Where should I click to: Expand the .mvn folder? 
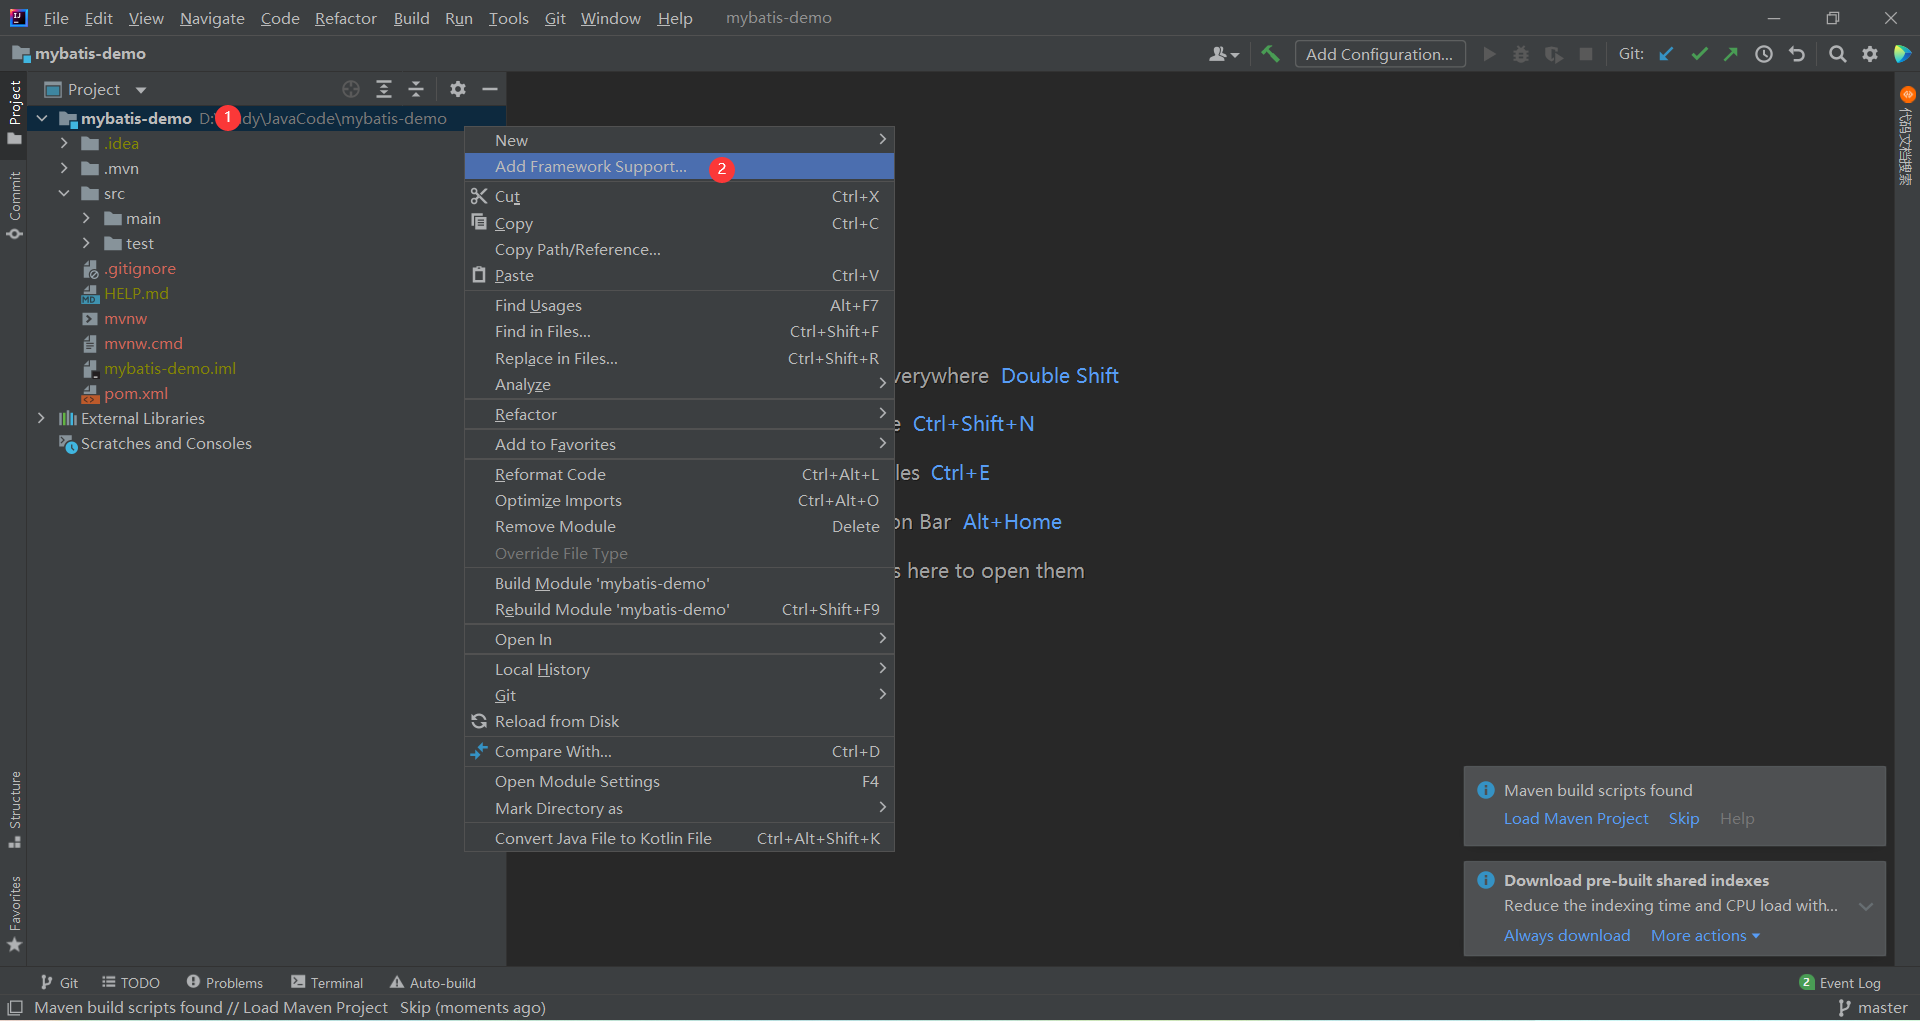pyautogui.click(x=64, y=168)
